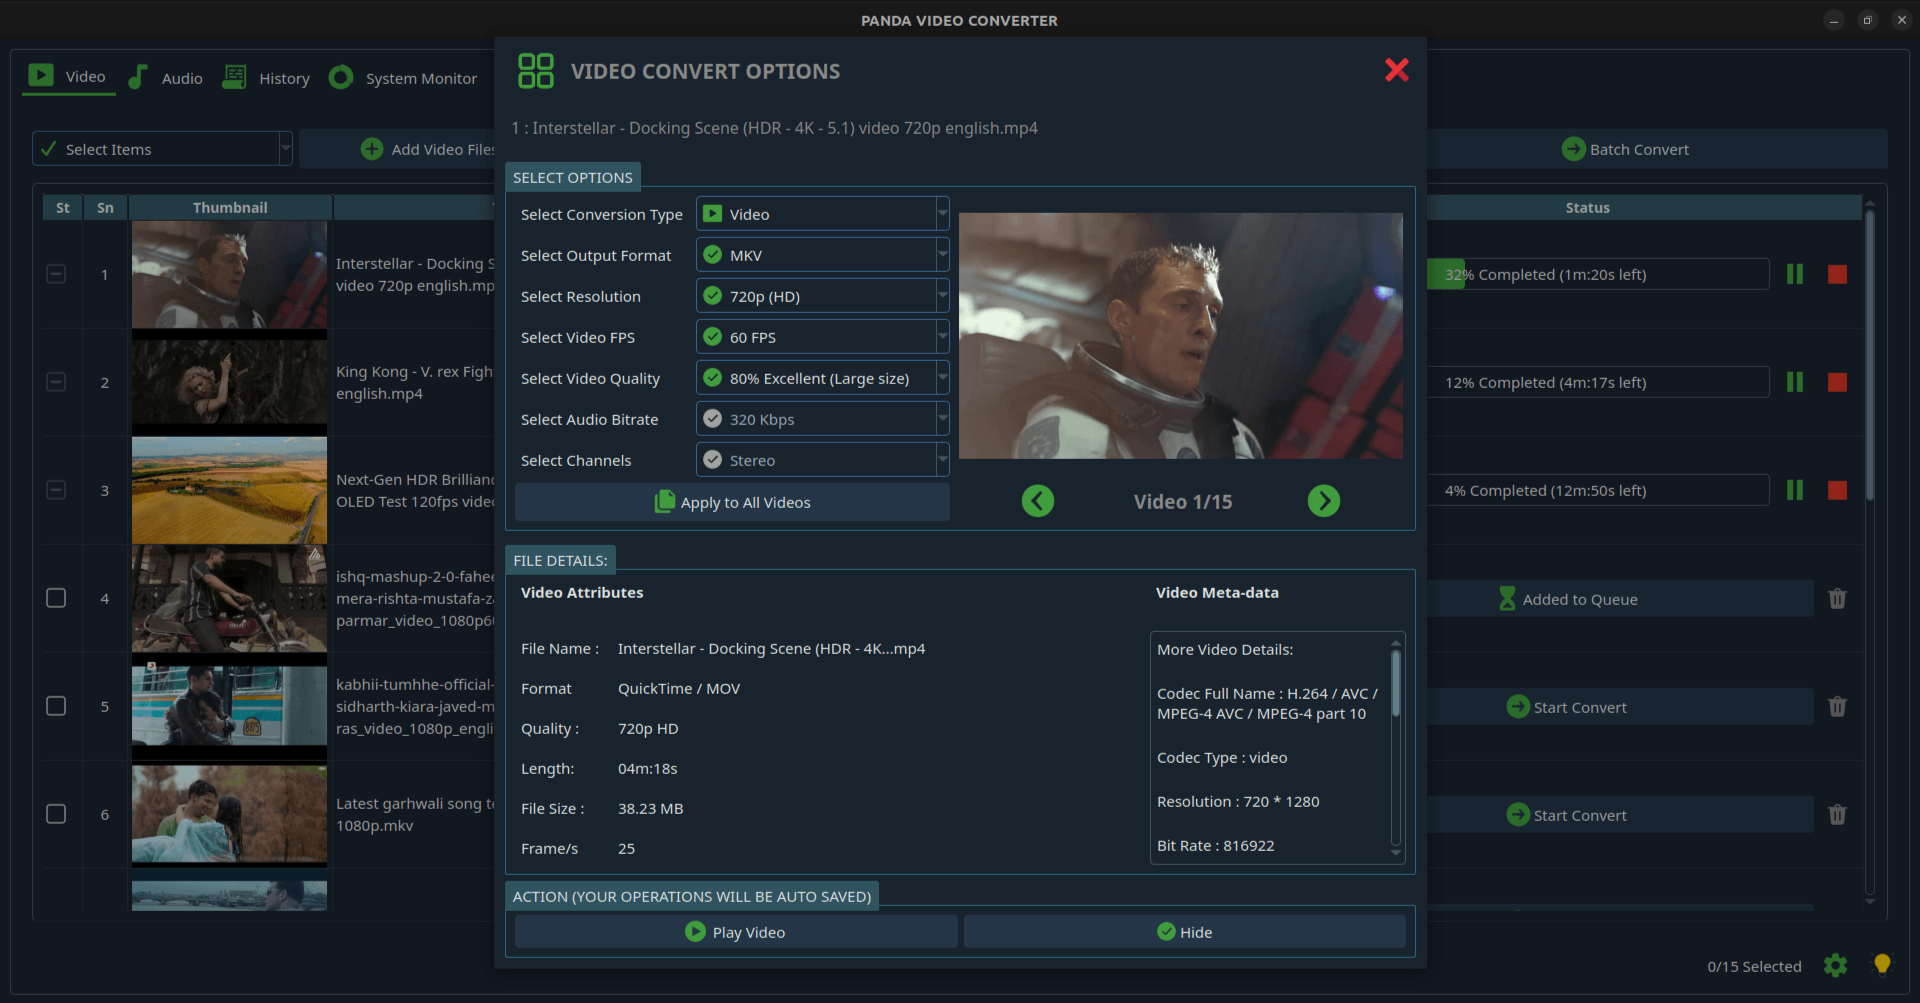Select the SELECT OPTIONS tab header
This screenshot has width=1920, height=1003.
573,177
